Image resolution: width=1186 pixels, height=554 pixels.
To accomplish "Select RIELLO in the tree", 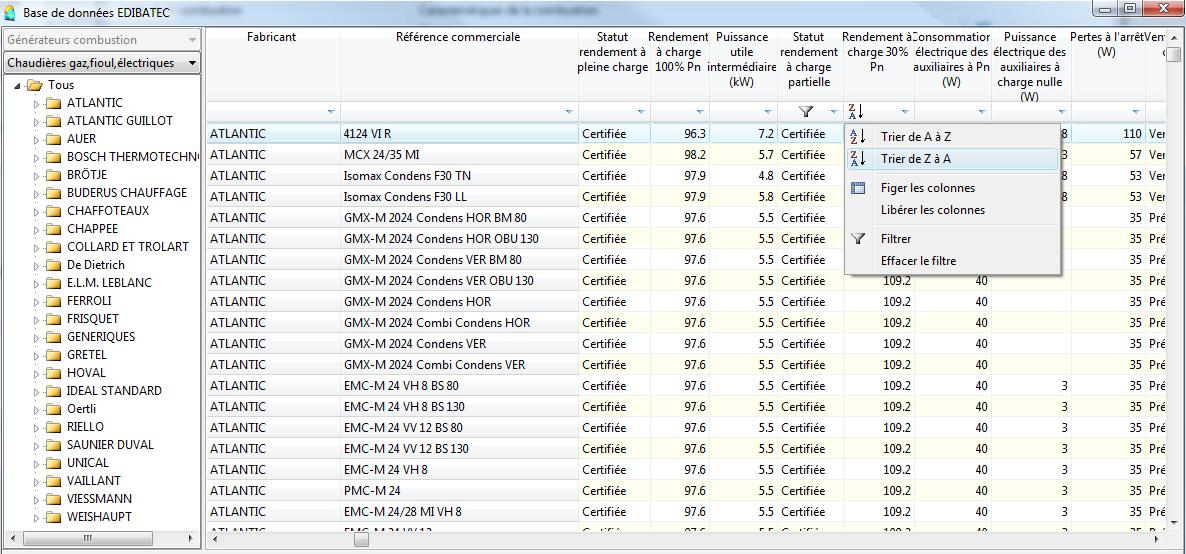I will tap(85, 427).
